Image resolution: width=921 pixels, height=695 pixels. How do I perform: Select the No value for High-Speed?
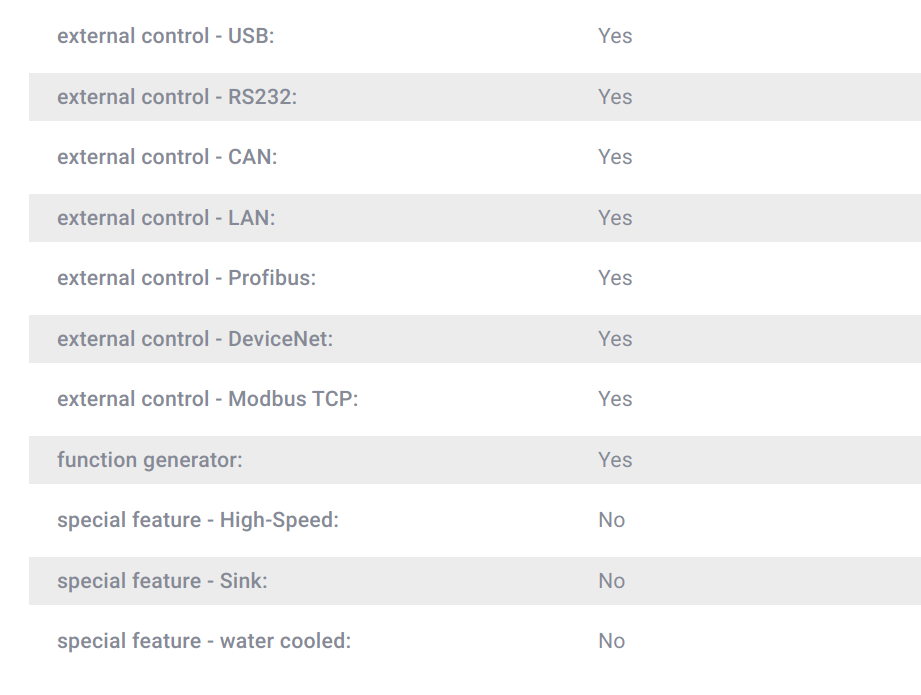611,521
